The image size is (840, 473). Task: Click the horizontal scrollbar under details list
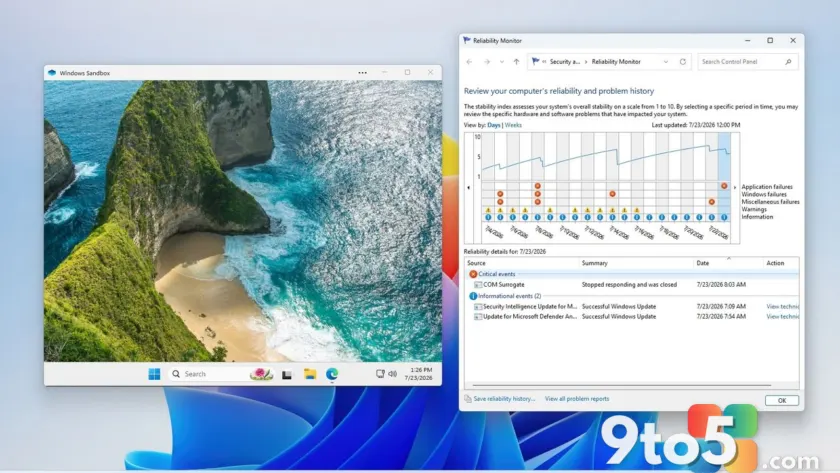coord(621,385)
